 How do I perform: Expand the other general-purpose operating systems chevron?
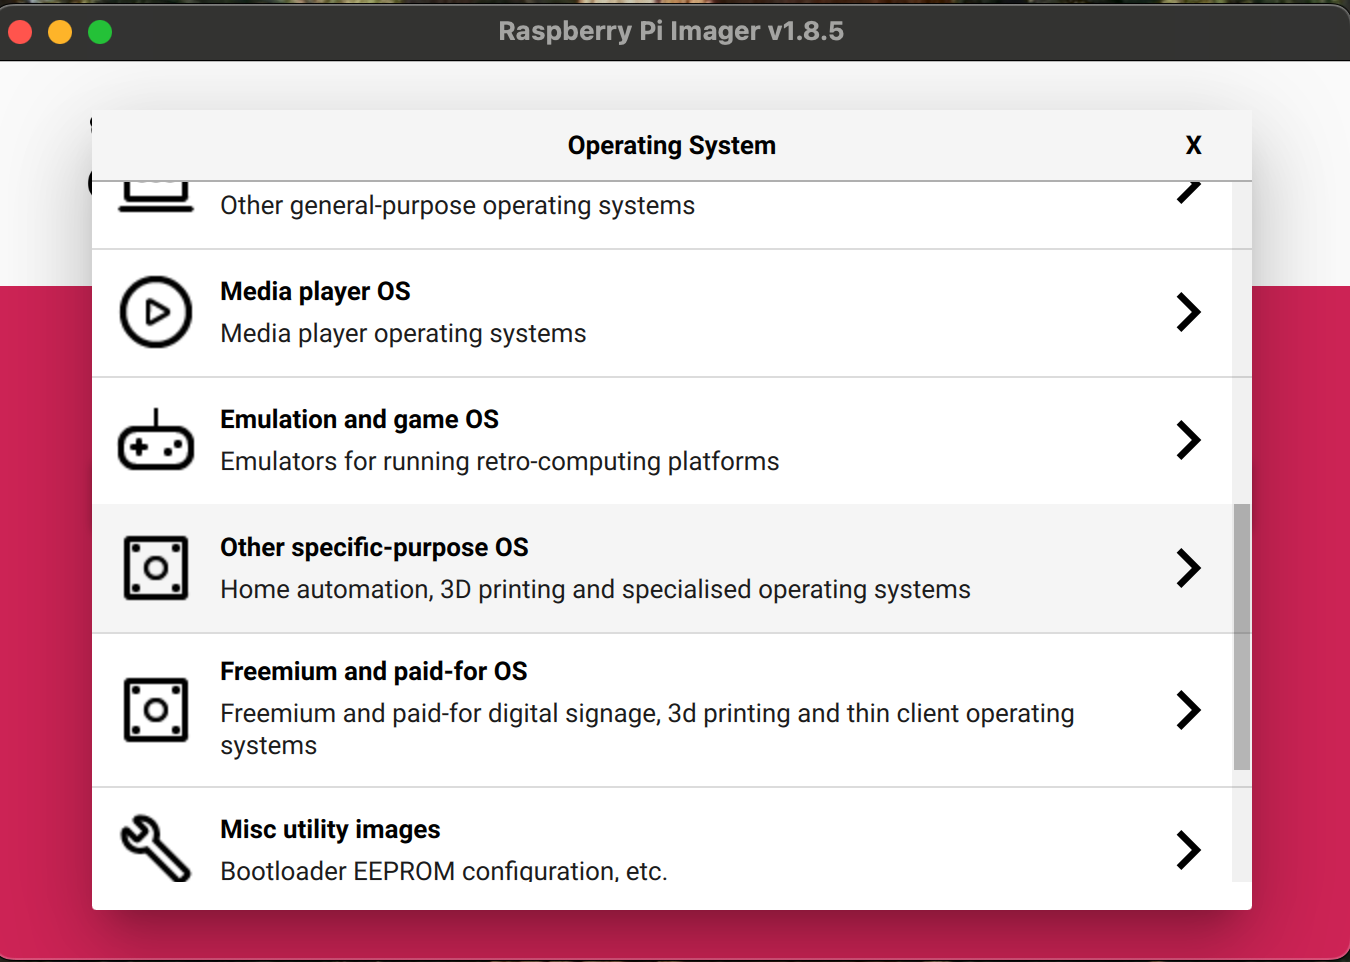(x=1188, y=192)
